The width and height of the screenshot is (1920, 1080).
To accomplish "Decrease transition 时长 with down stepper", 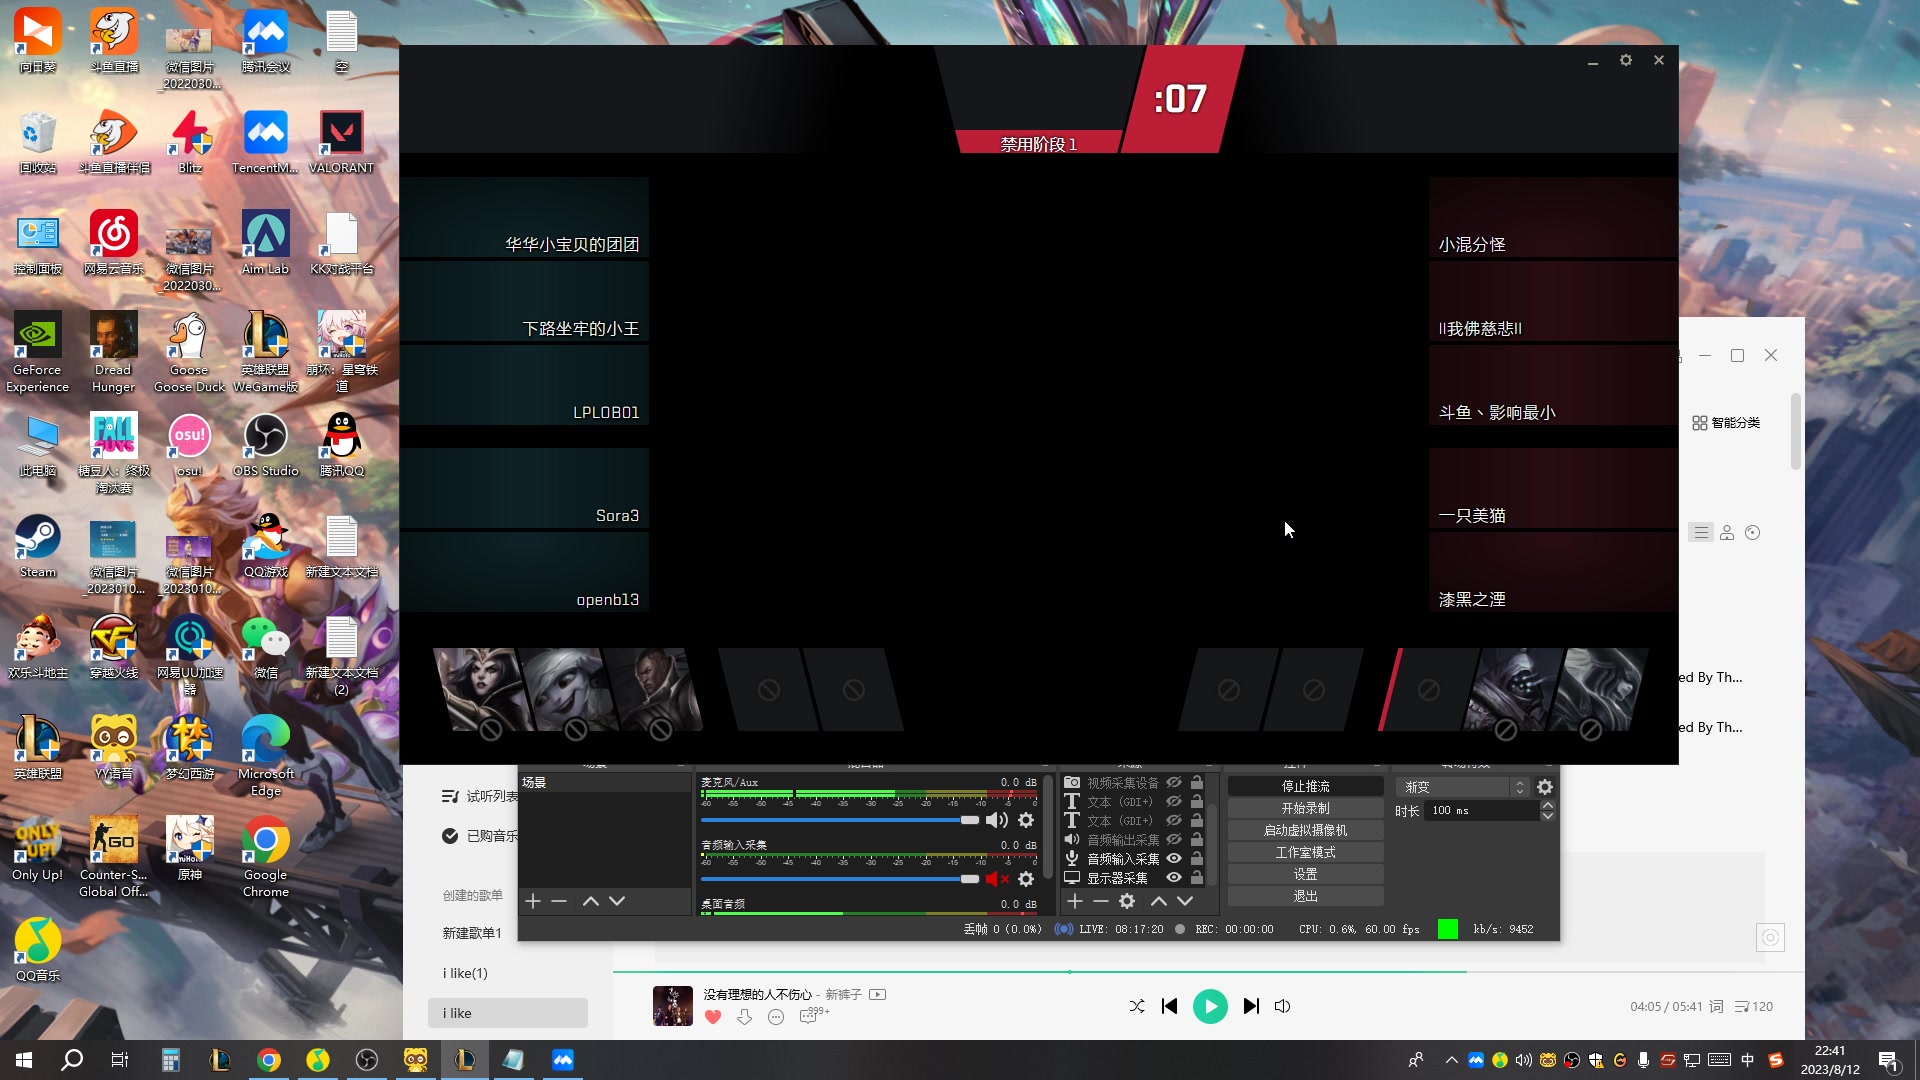I will tap(1548, 816).
